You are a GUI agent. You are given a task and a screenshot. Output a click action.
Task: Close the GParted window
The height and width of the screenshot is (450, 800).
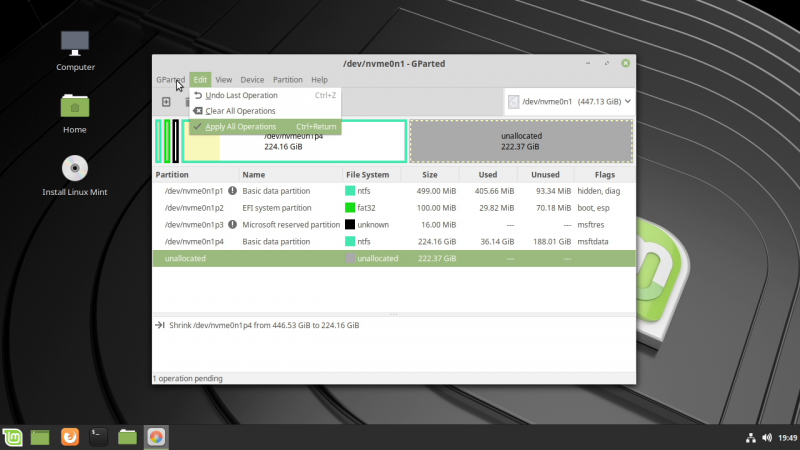(x=626, y=63)
